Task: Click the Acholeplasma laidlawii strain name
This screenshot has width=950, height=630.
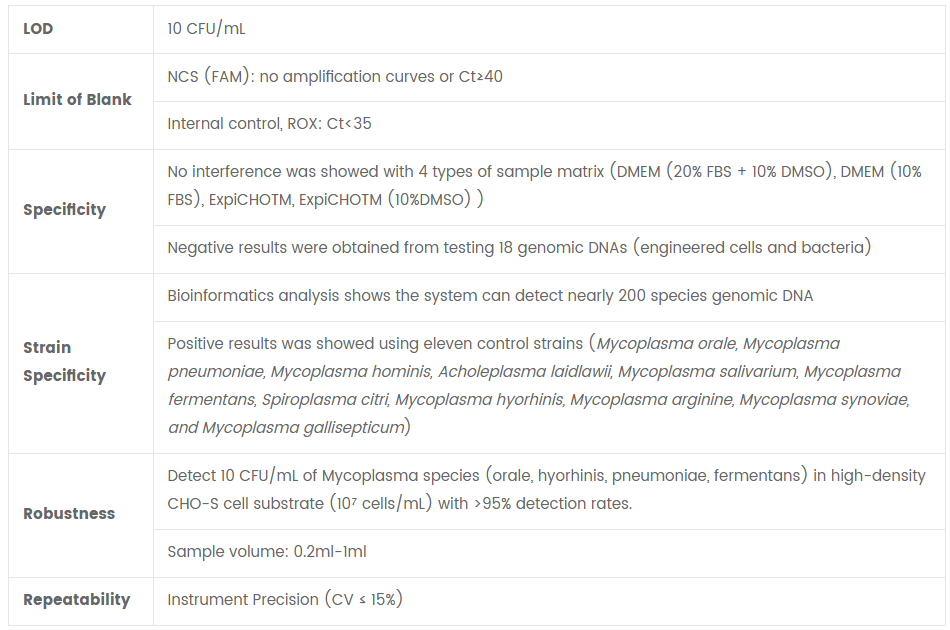Action: tap(525, 372)
